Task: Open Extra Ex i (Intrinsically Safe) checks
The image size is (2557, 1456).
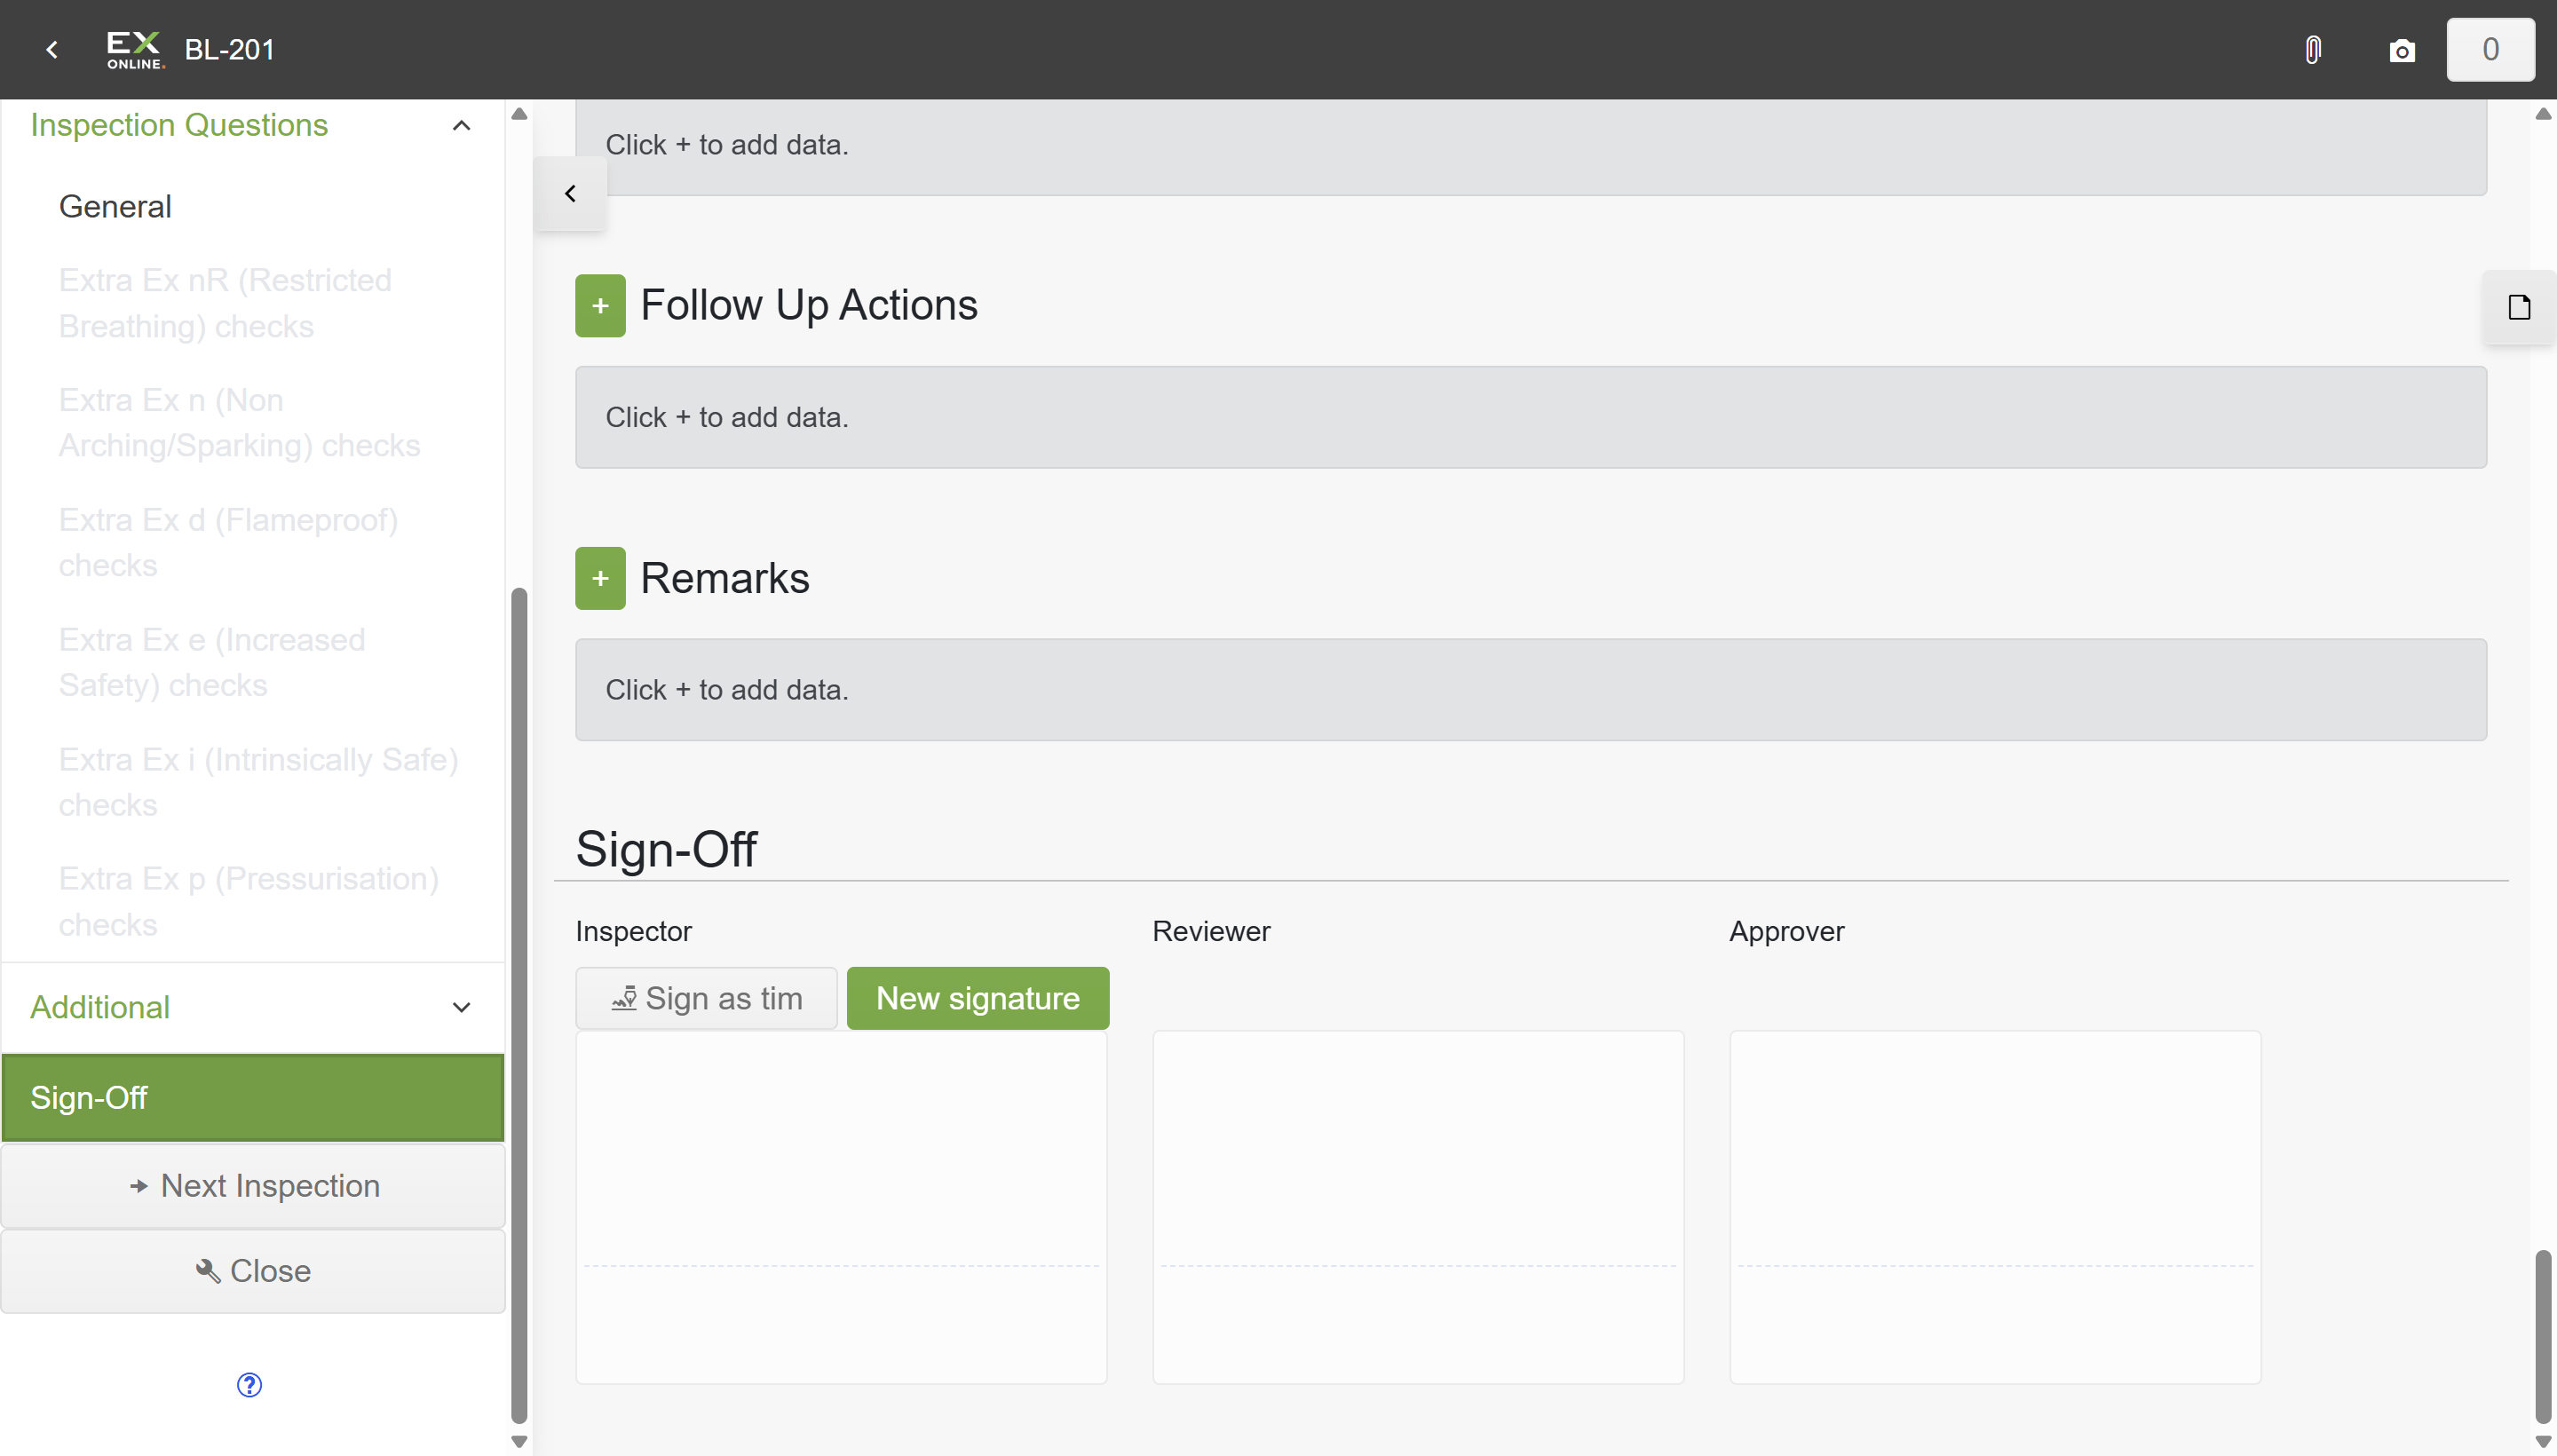Action: 258,782
